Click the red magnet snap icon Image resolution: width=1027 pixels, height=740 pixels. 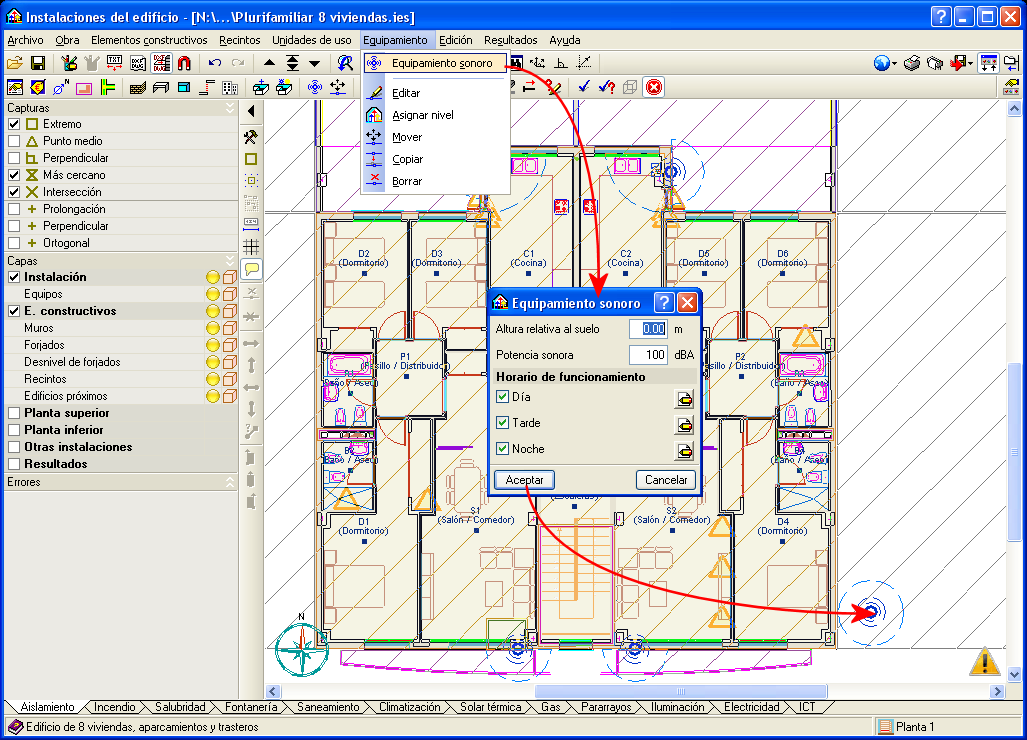point(184,63)
